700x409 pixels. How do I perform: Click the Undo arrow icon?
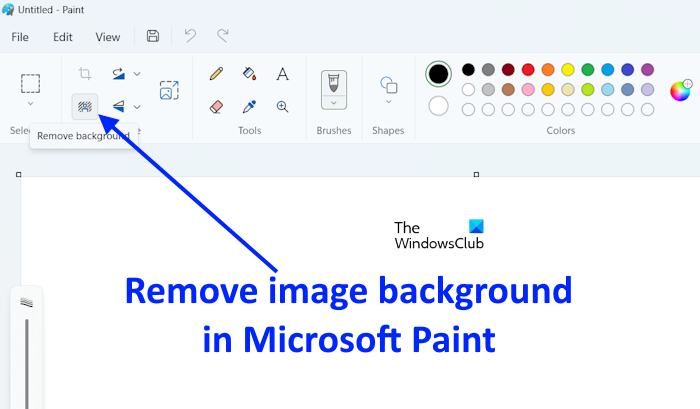click(190, 36)
